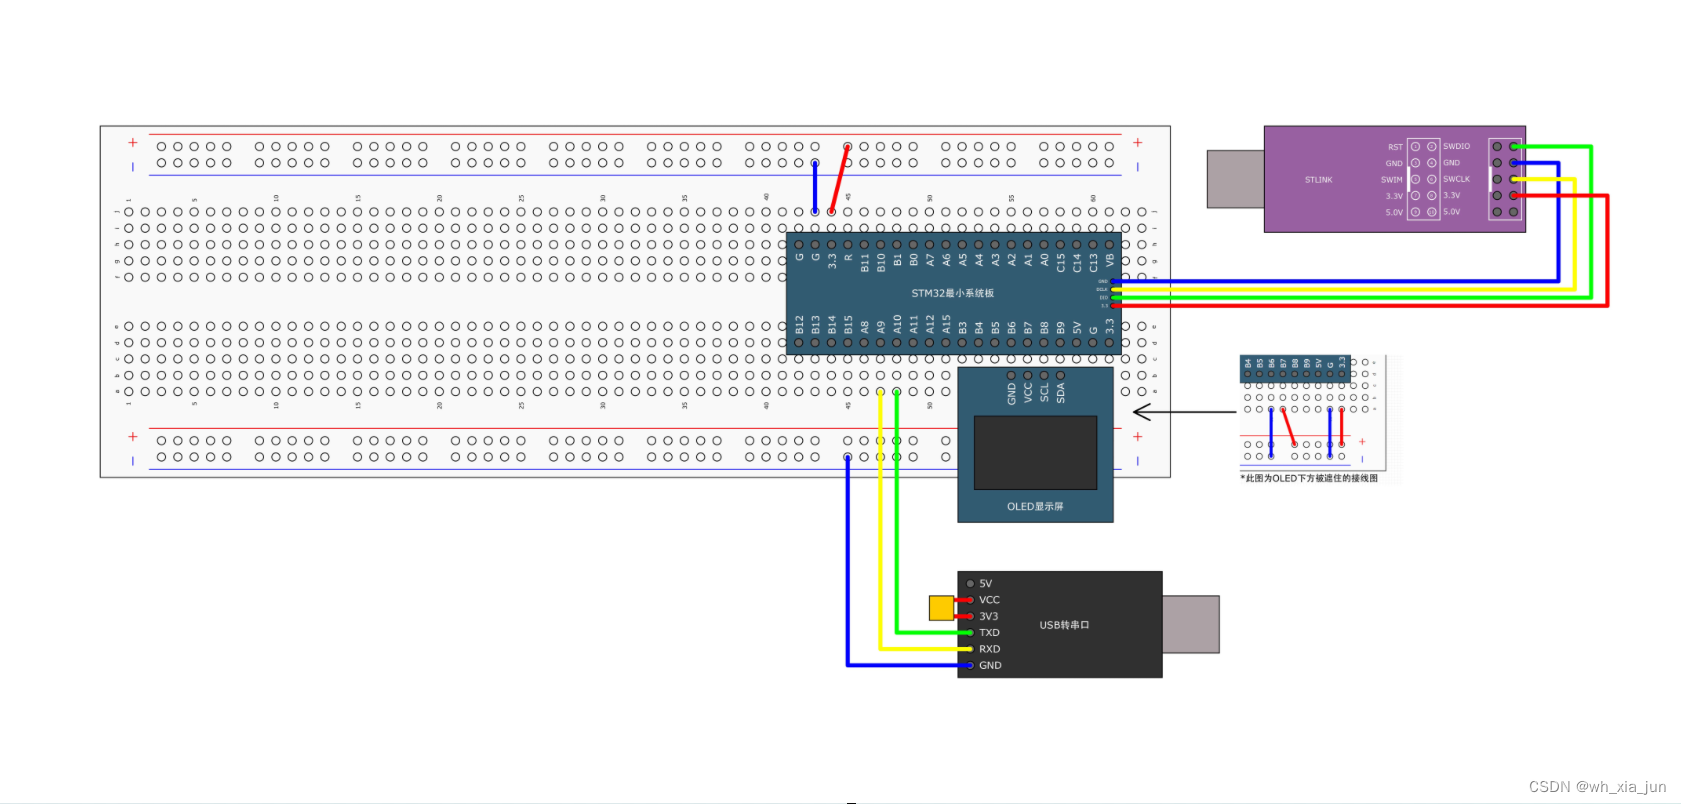Click the OLED wiring thumbnail caption
The height and width of the screenshot is (804, 1681).
[1309, 478]
